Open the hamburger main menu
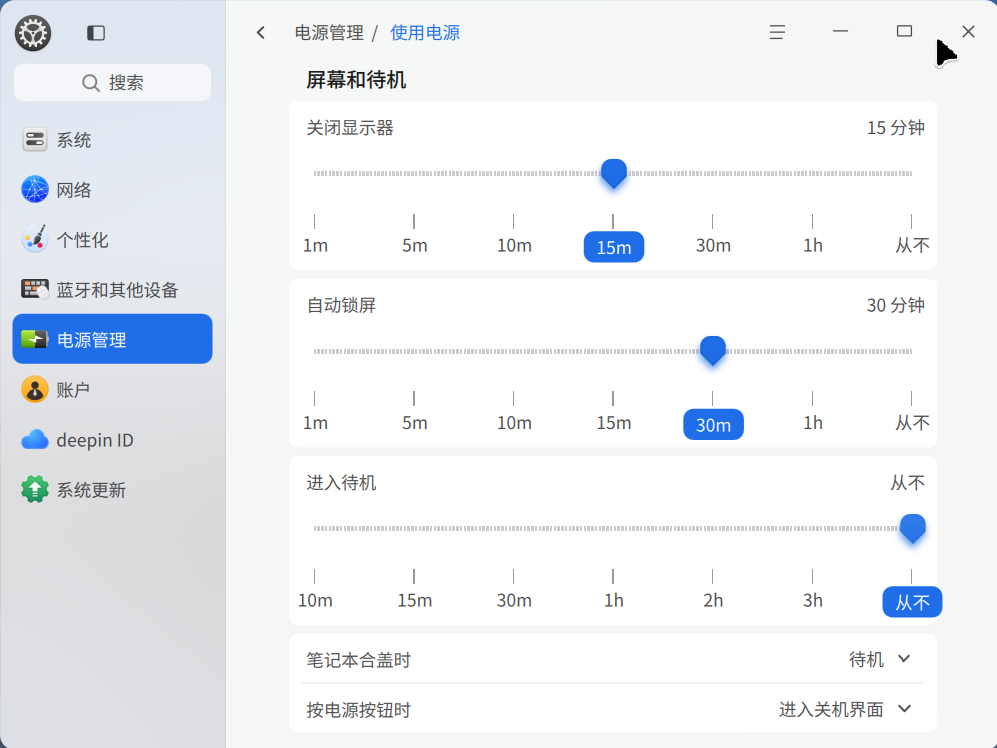Viewport: 997px width, 748px height. [777, 32]
